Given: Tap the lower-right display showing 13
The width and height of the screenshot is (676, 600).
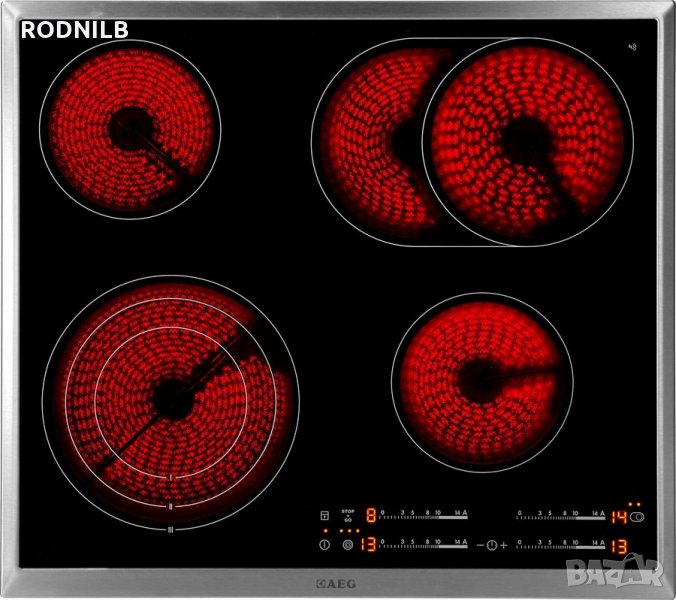Looking at the screenshot, I should click(619, 546).
